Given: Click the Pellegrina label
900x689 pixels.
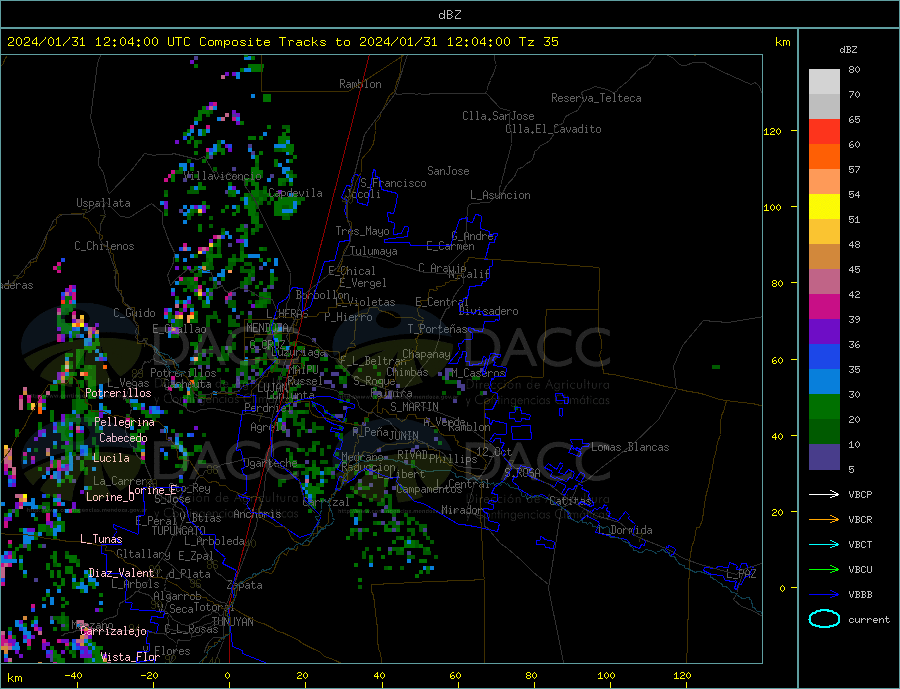Looking at the screenshot, I should point(125,422).
